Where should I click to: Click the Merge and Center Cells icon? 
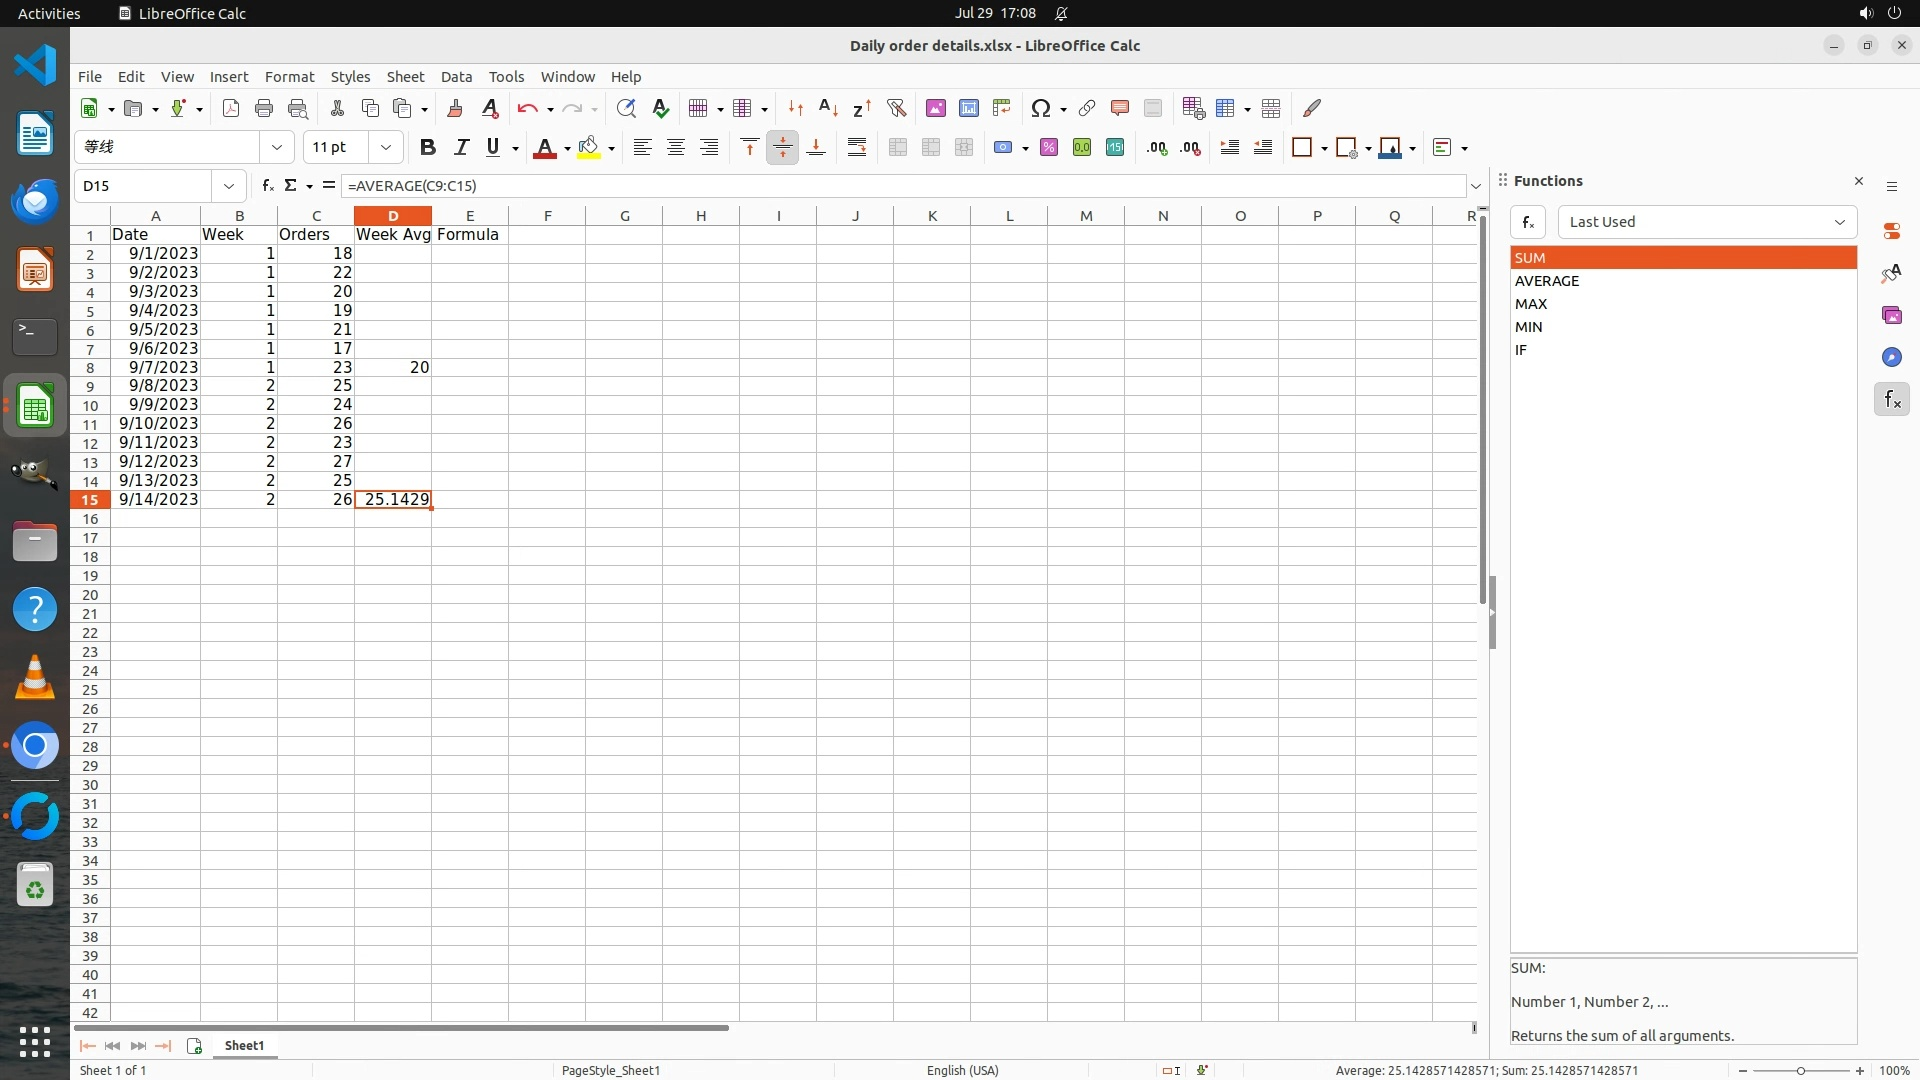click(897, 147)
